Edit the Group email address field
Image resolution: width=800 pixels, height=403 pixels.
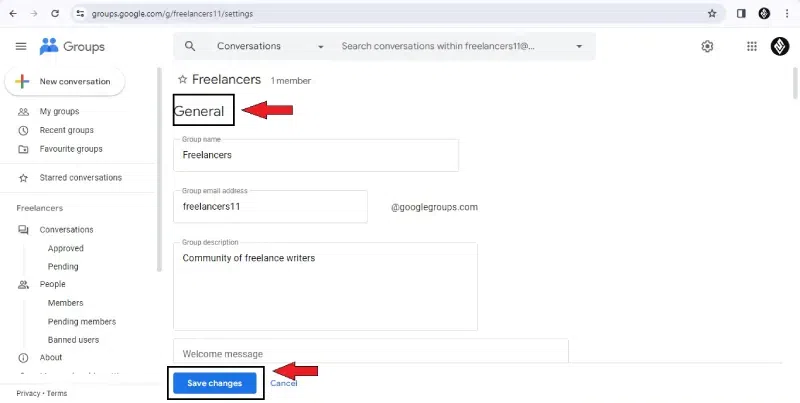coord(270,207)
